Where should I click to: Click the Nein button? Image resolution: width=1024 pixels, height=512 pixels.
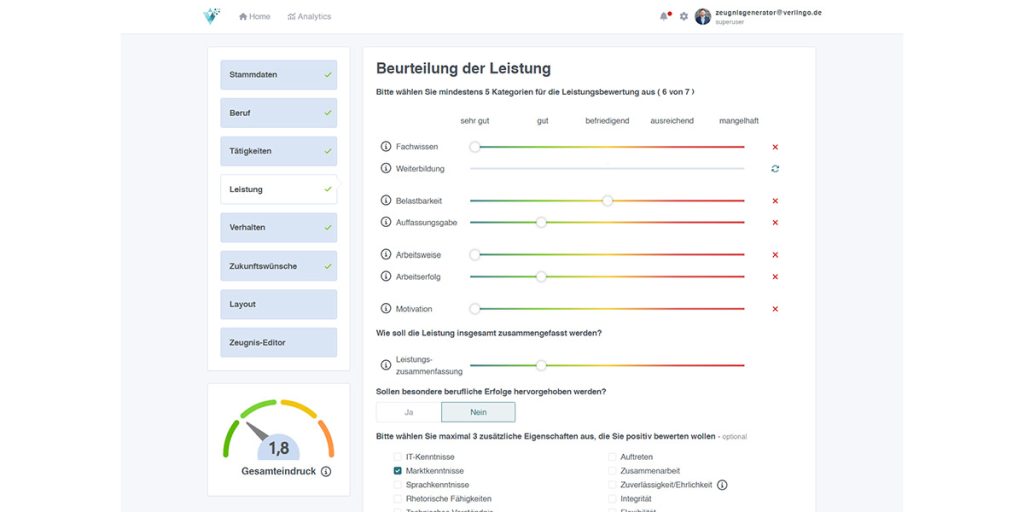[x=478, y=412]
